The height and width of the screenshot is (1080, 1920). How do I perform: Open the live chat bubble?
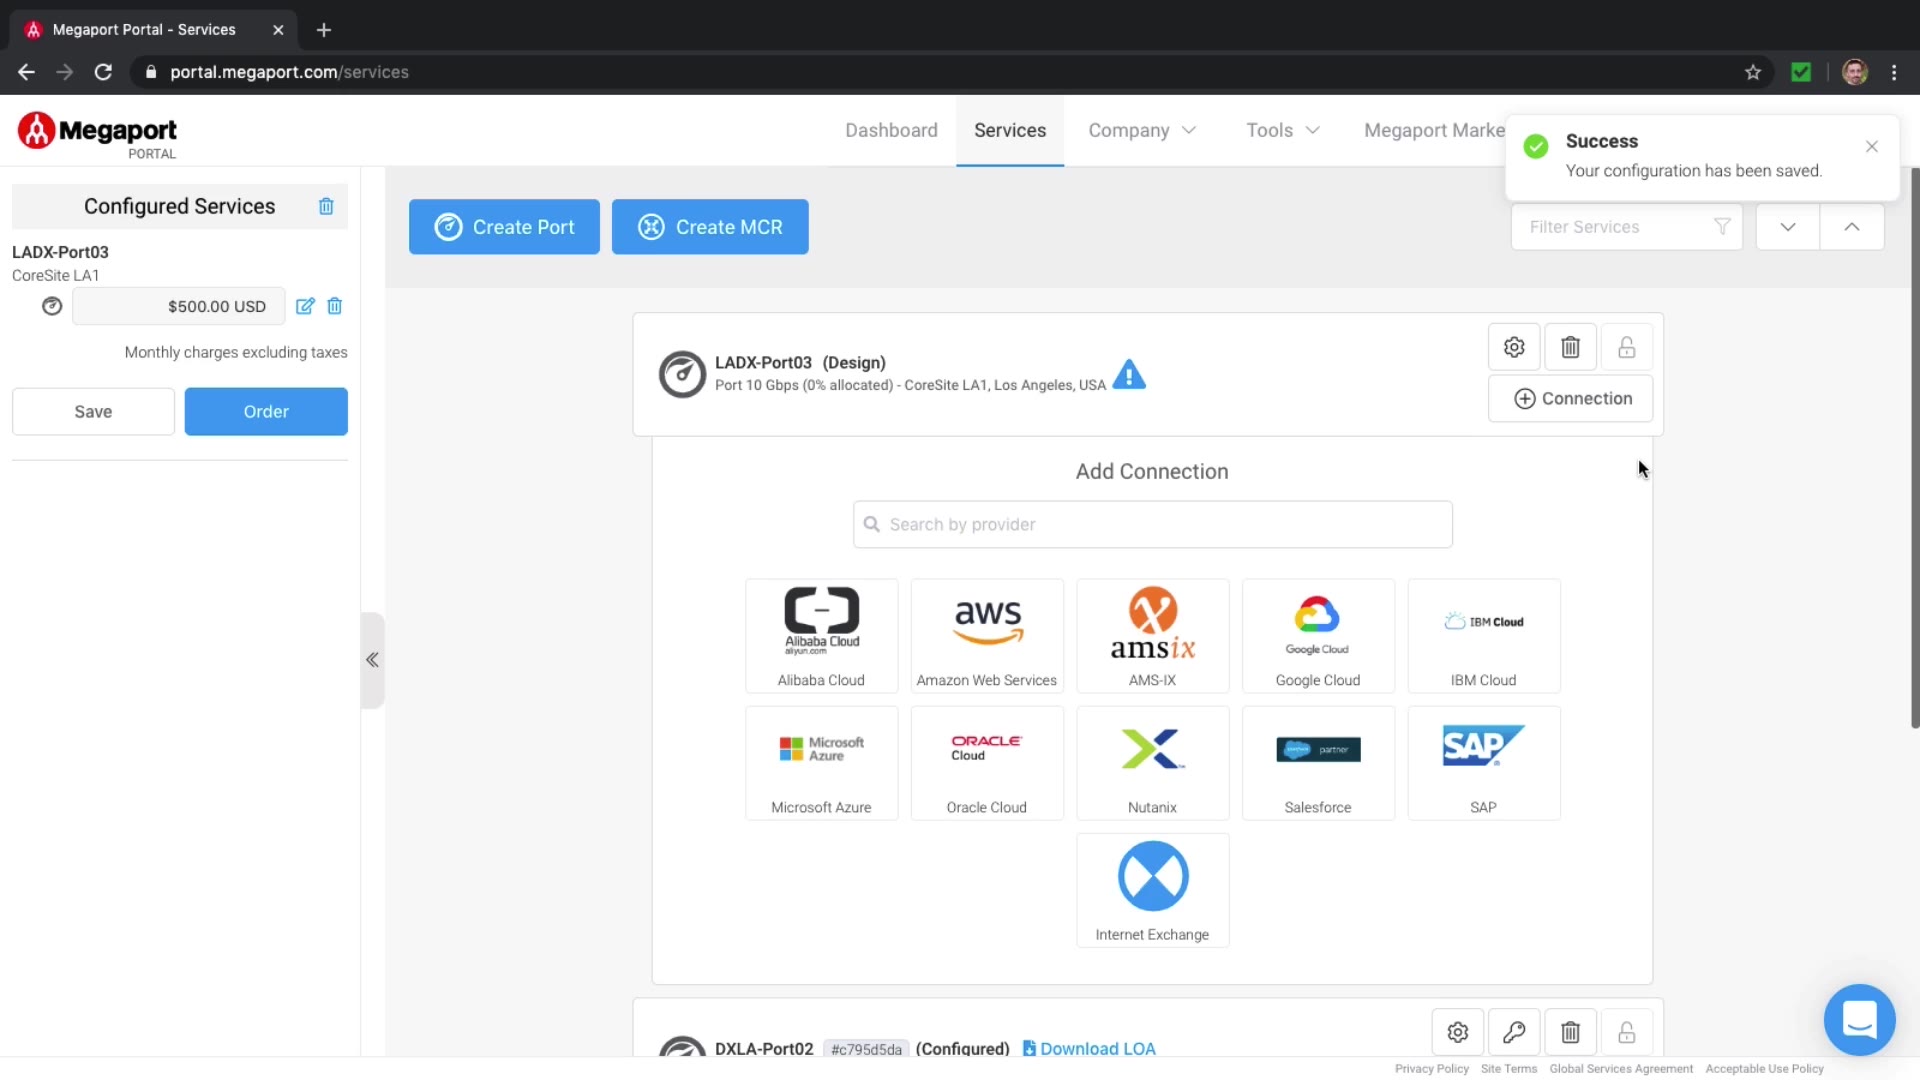coord(1859,1020)
